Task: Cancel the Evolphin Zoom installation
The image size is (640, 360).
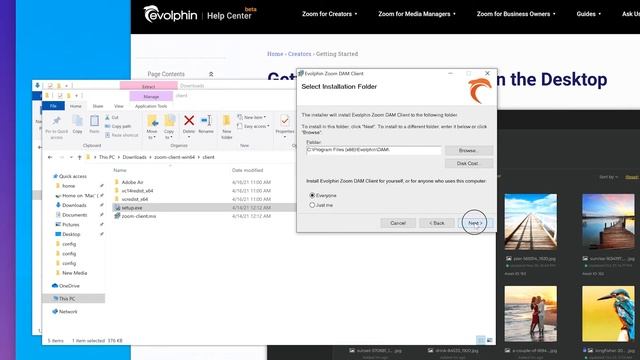Action: point(398,223)
